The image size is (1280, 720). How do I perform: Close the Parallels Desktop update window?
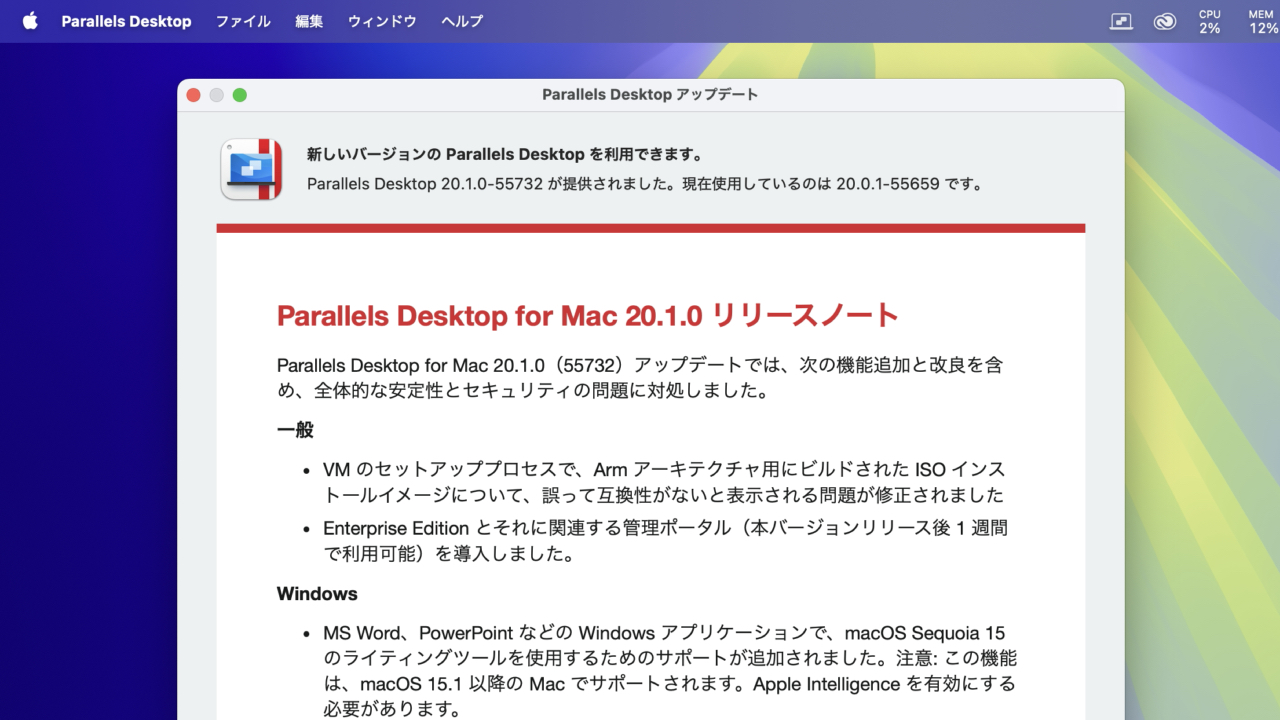(x=193, y=95)
